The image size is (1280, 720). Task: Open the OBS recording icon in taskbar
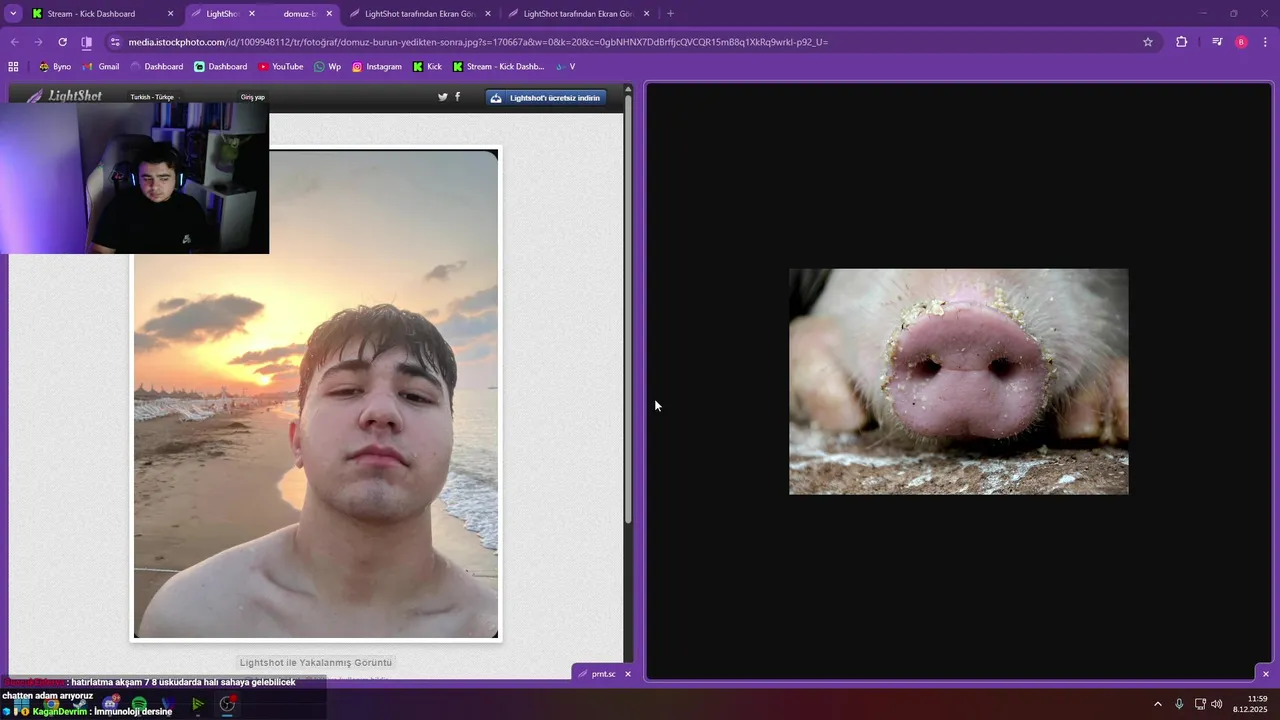pos(227,704)
